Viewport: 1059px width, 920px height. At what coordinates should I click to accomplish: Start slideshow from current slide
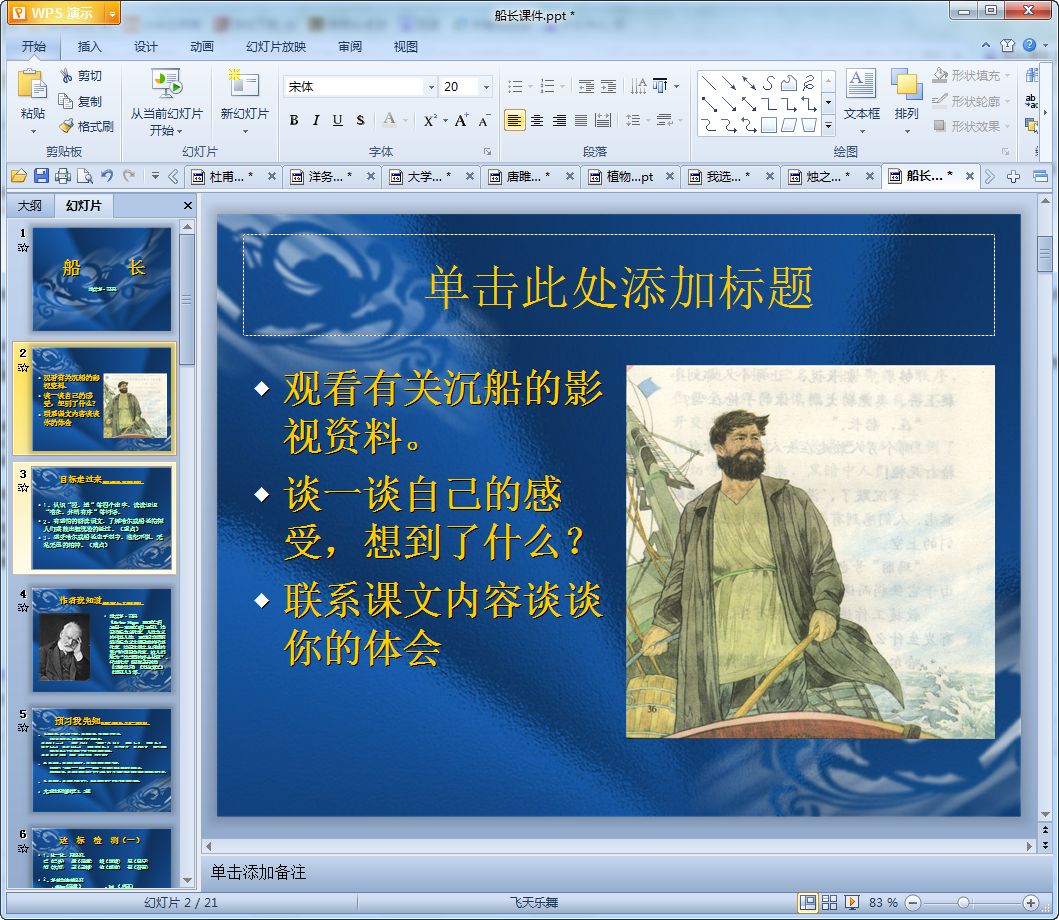click(166, 101)
